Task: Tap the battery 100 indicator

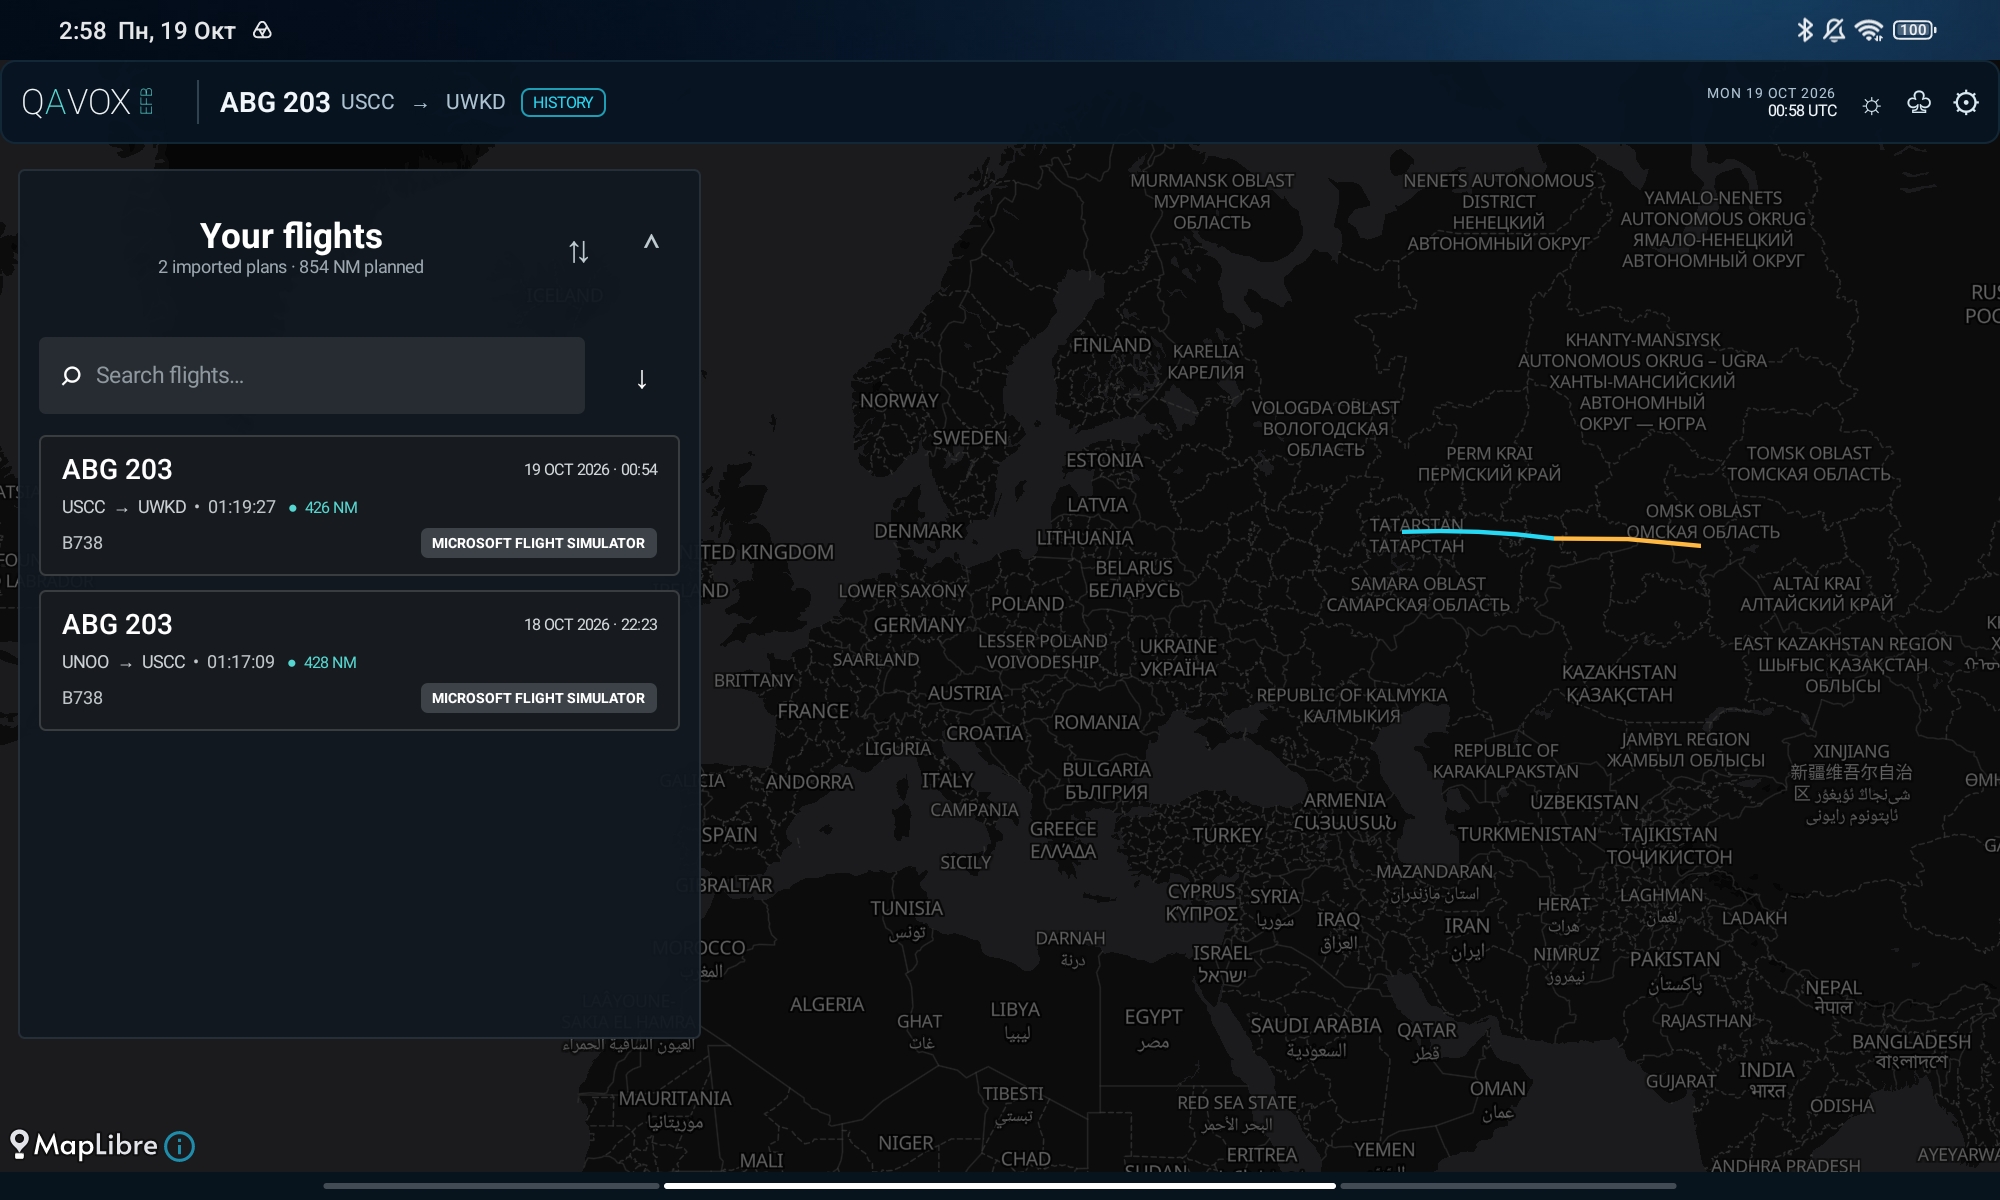Action: pos(1914,30)
